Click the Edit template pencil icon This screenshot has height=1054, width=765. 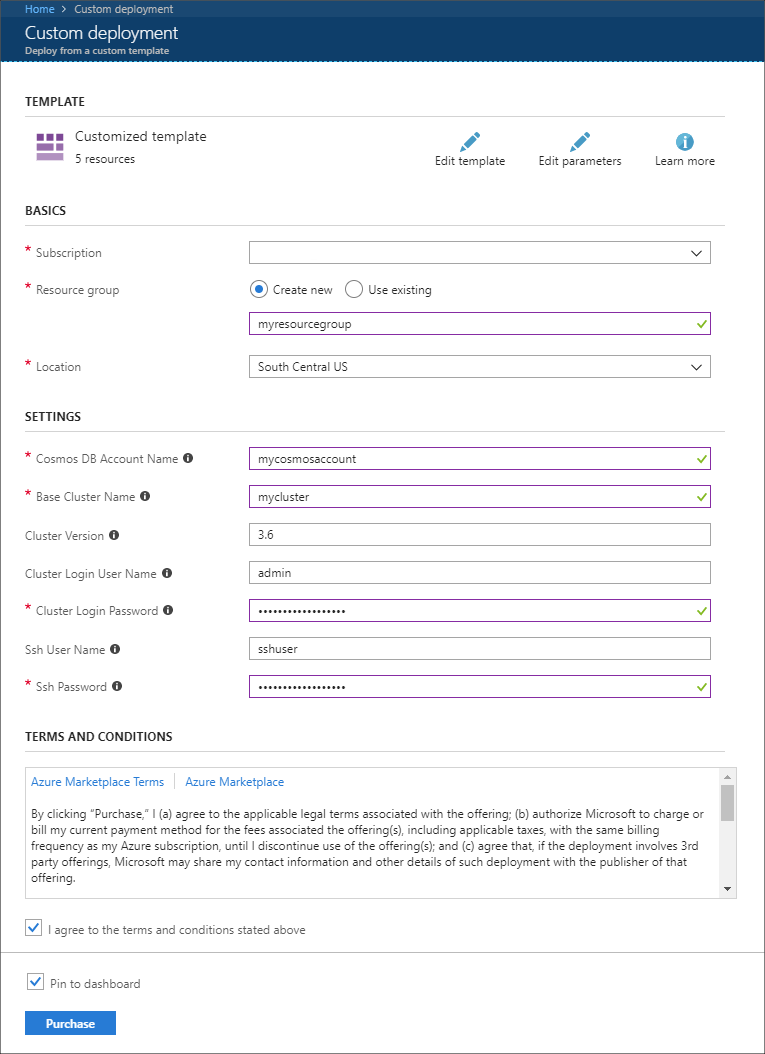pyautogui.click(x=470, y=141)
